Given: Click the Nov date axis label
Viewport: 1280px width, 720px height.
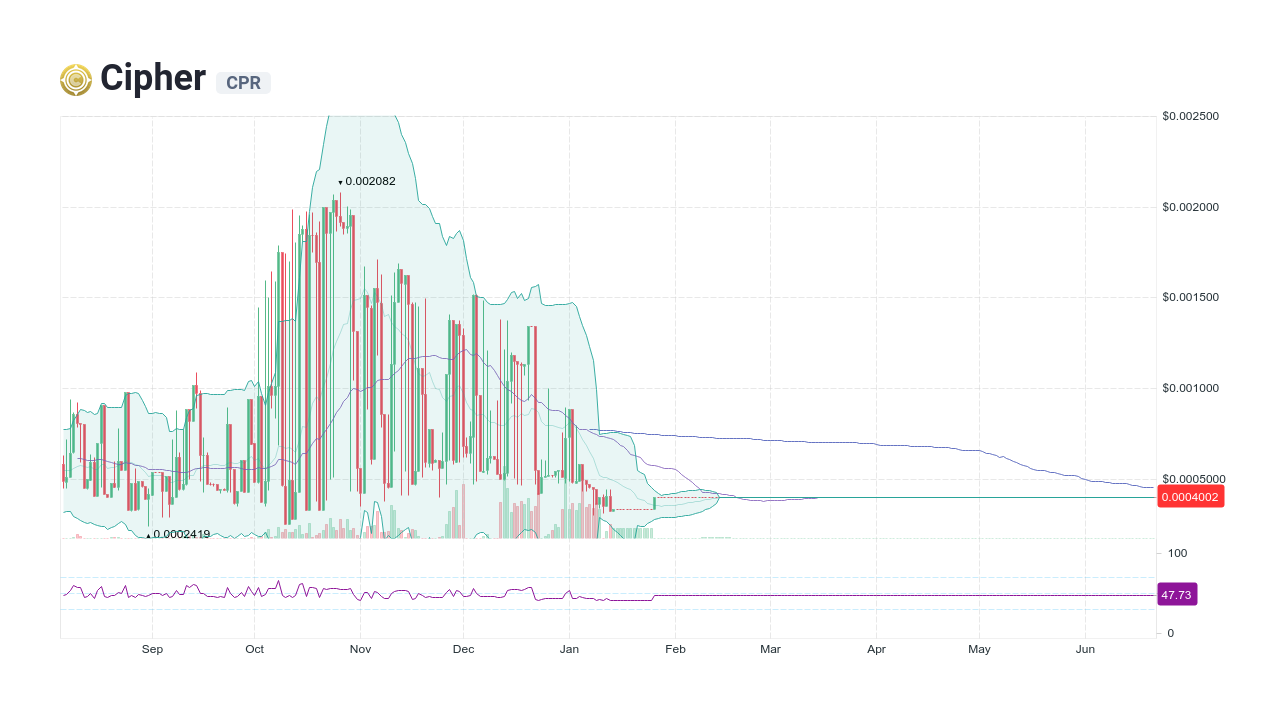Looking at the screenshot, I should pos(361,649).
